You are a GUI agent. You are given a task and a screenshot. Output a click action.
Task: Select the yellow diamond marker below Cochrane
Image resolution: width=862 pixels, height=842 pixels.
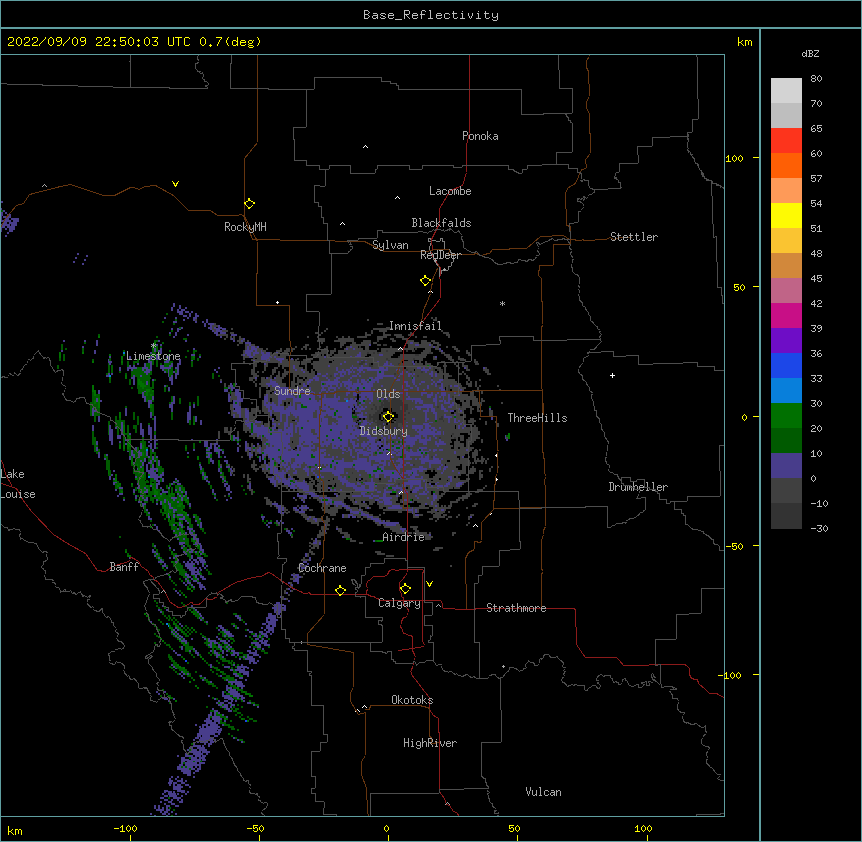tap(340, 590)
